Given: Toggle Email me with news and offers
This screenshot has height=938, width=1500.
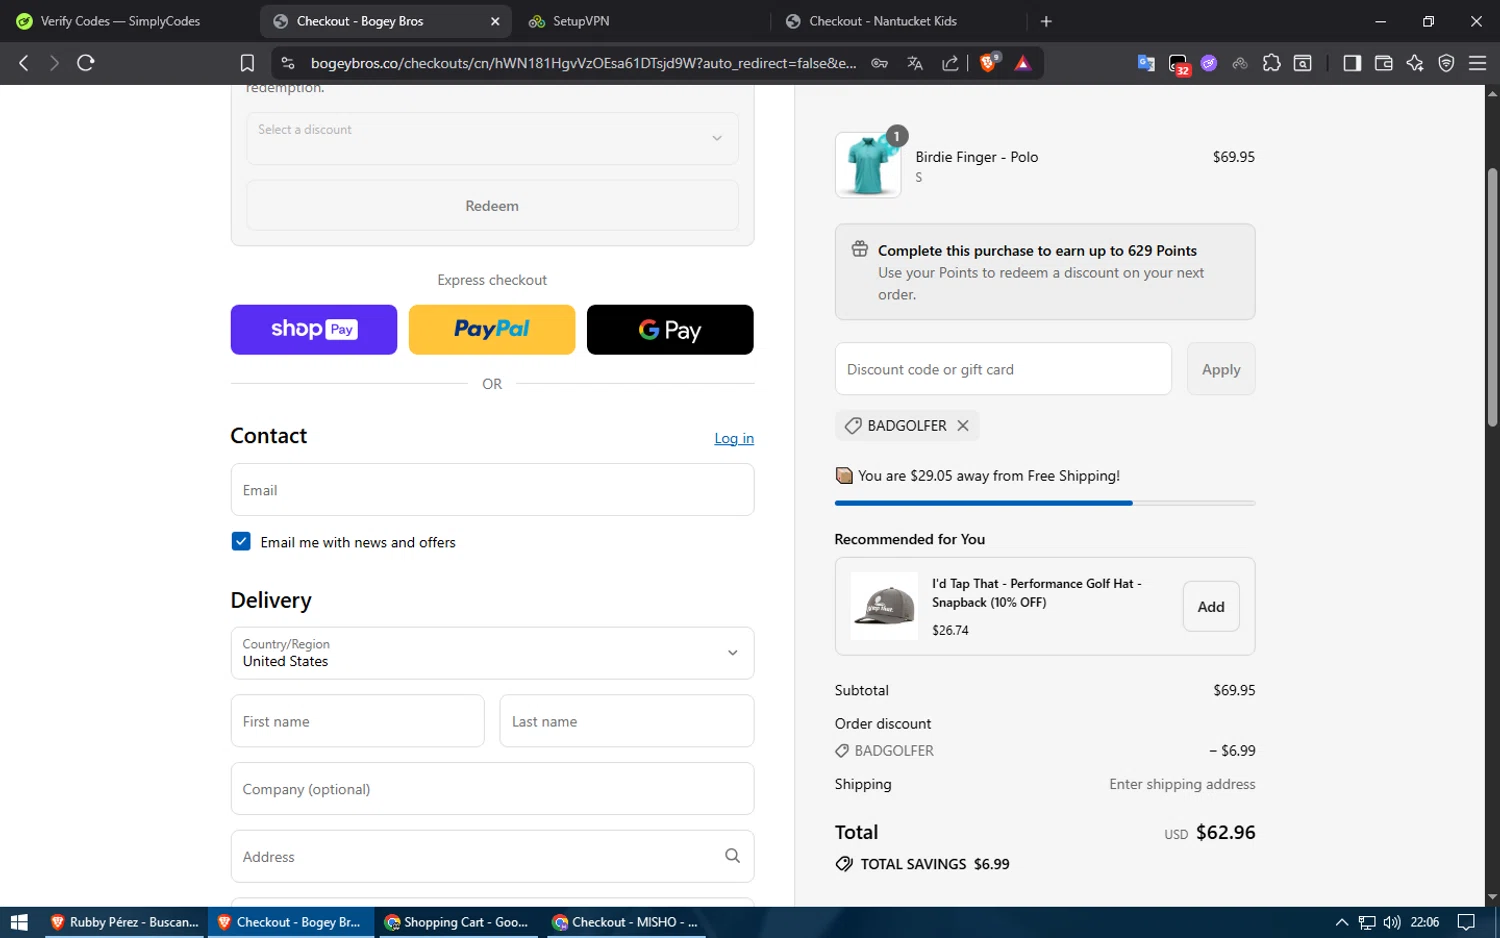Looking at the screenshot, I should [x=241, y=542].
